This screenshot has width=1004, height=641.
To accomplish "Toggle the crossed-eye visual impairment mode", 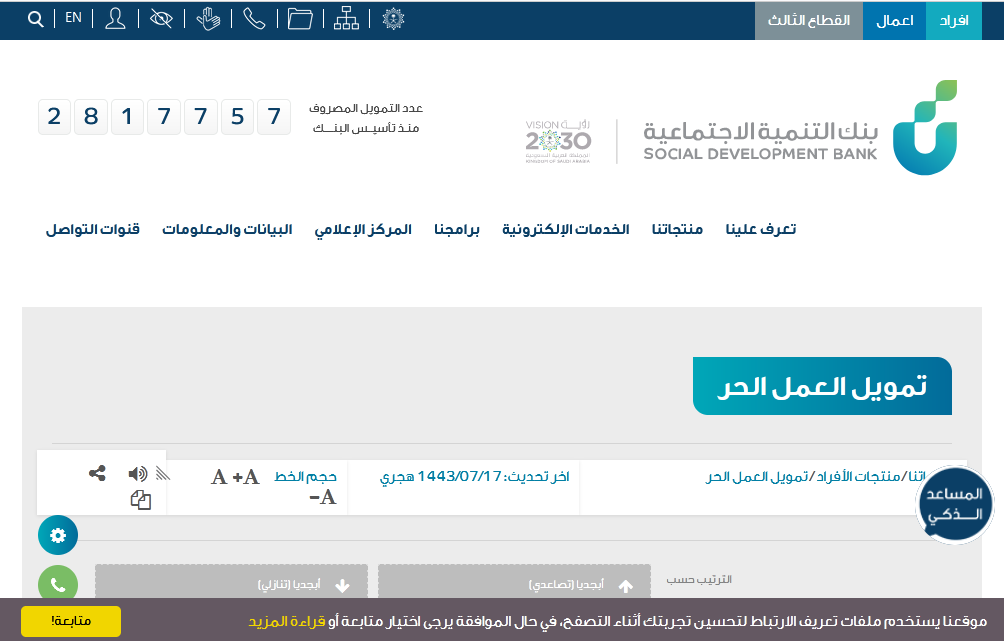I will [x=161, y=19].
